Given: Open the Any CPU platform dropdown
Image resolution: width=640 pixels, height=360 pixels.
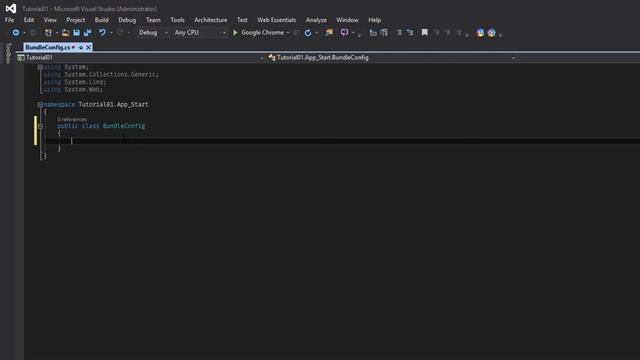Looking at the screenshot, I should click(200, 33).
